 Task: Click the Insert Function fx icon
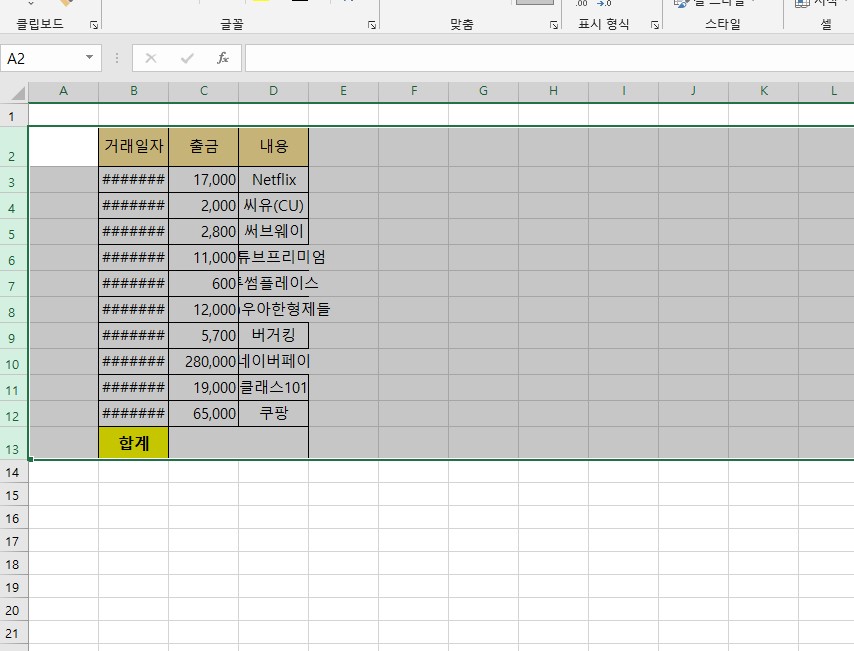[x=223, y=58]
